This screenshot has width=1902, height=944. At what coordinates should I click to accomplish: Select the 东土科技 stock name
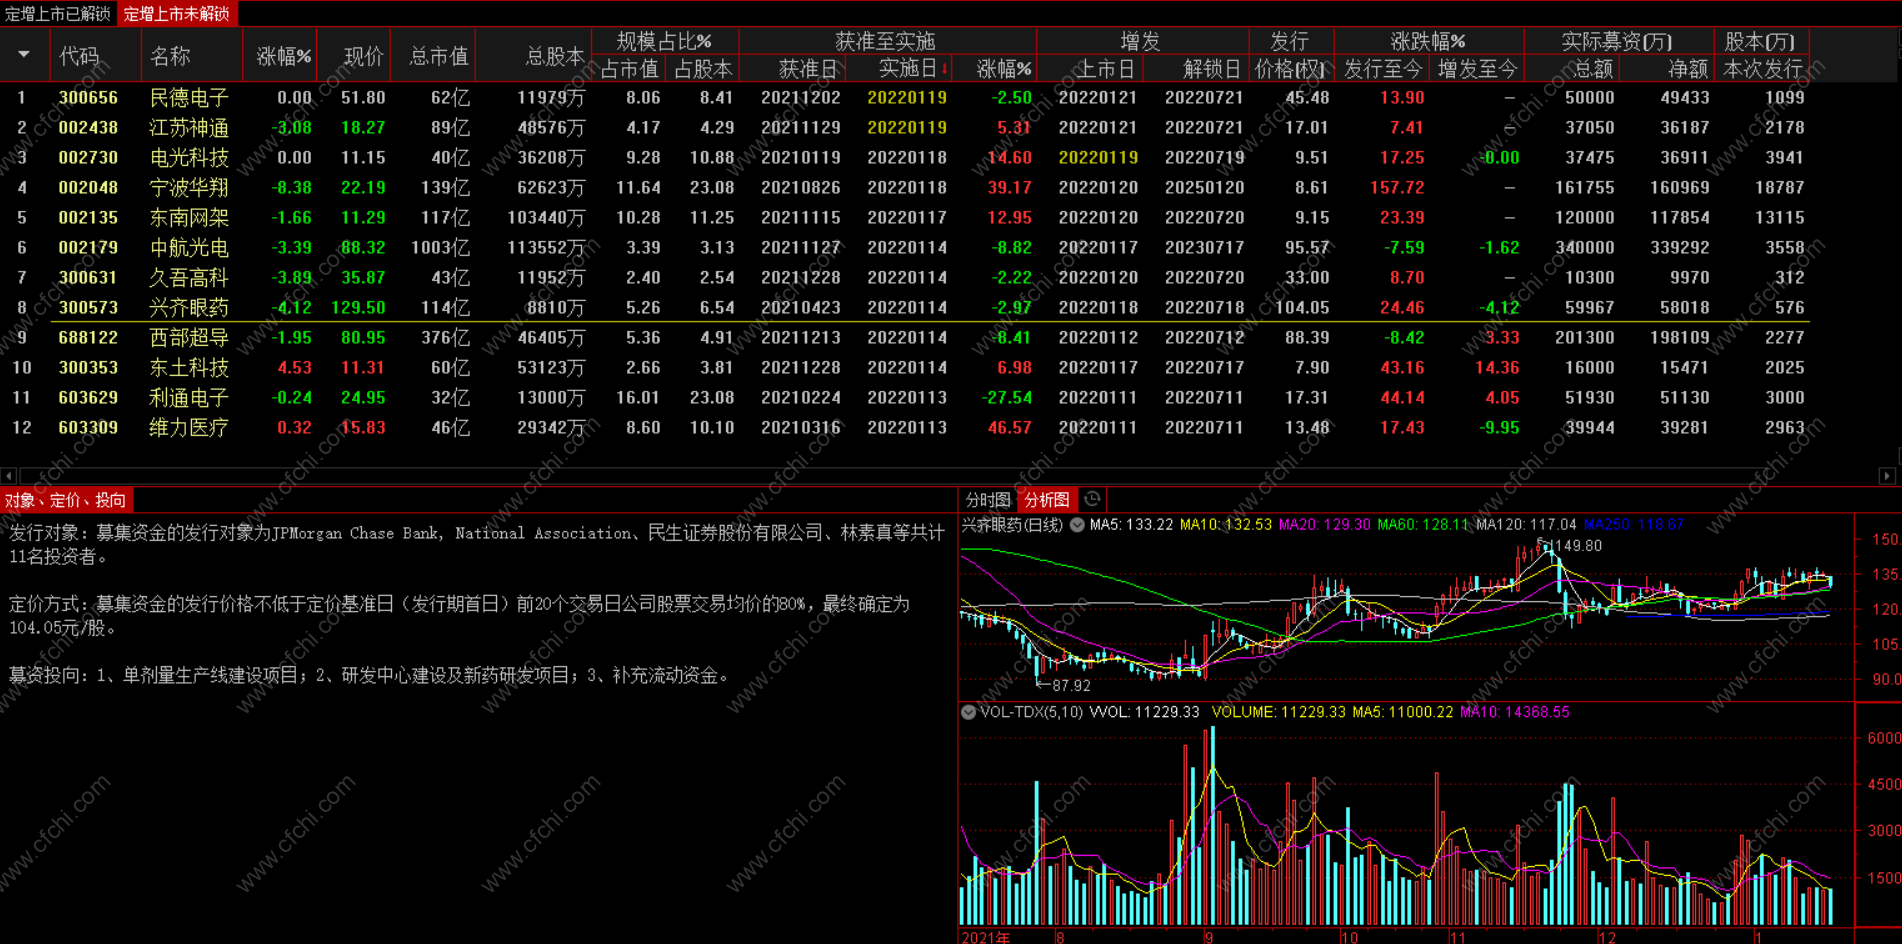(189, 368)
